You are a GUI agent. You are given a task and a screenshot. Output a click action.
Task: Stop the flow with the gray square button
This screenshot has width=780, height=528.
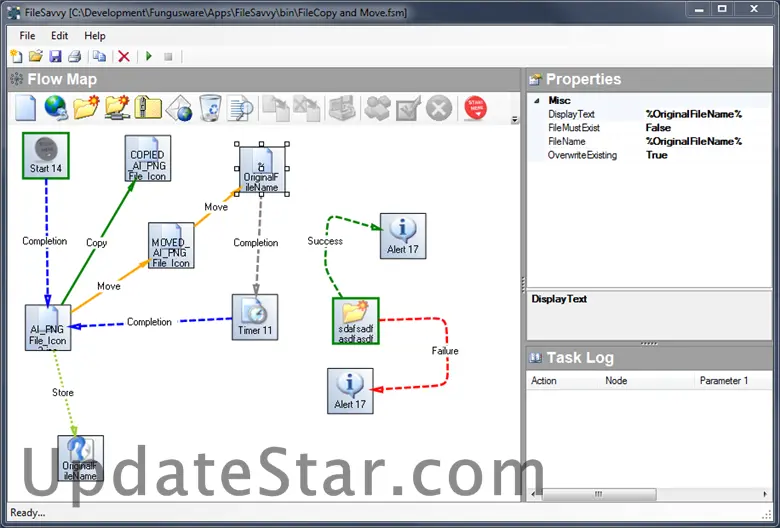[x=168, y=57]
